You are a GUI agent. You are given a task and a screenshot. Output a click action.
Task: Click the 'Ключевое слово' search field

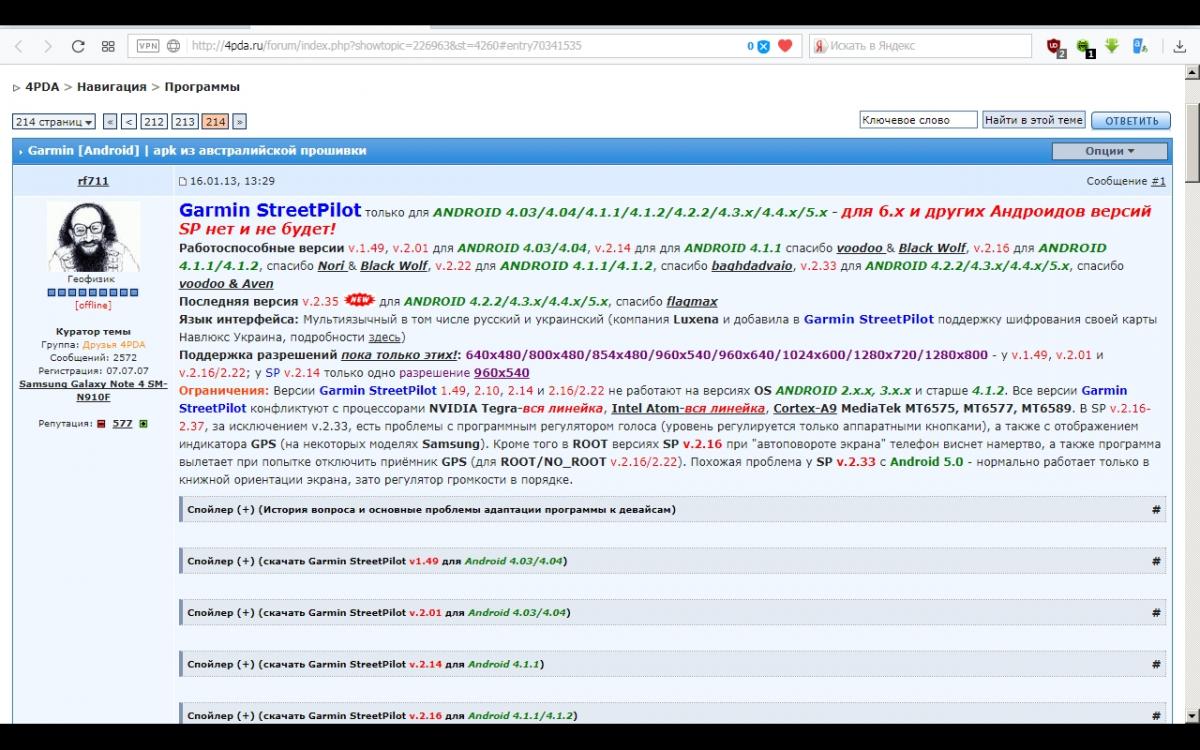click(918, 120)
